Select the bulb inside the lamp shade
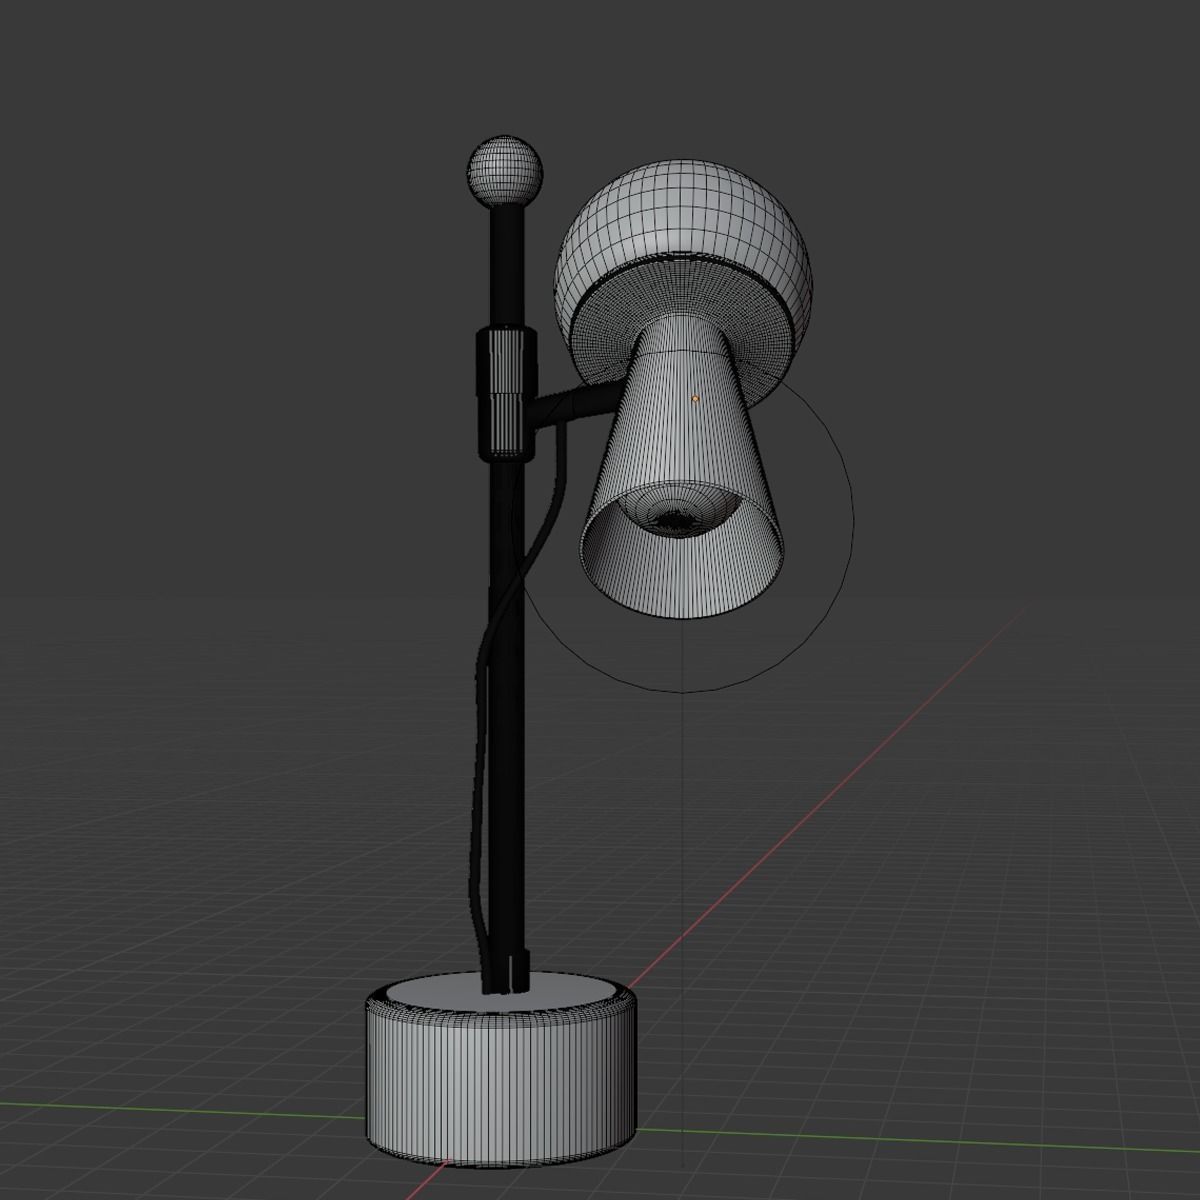Screen dimensions: 1200x1200 click(680, 509)
